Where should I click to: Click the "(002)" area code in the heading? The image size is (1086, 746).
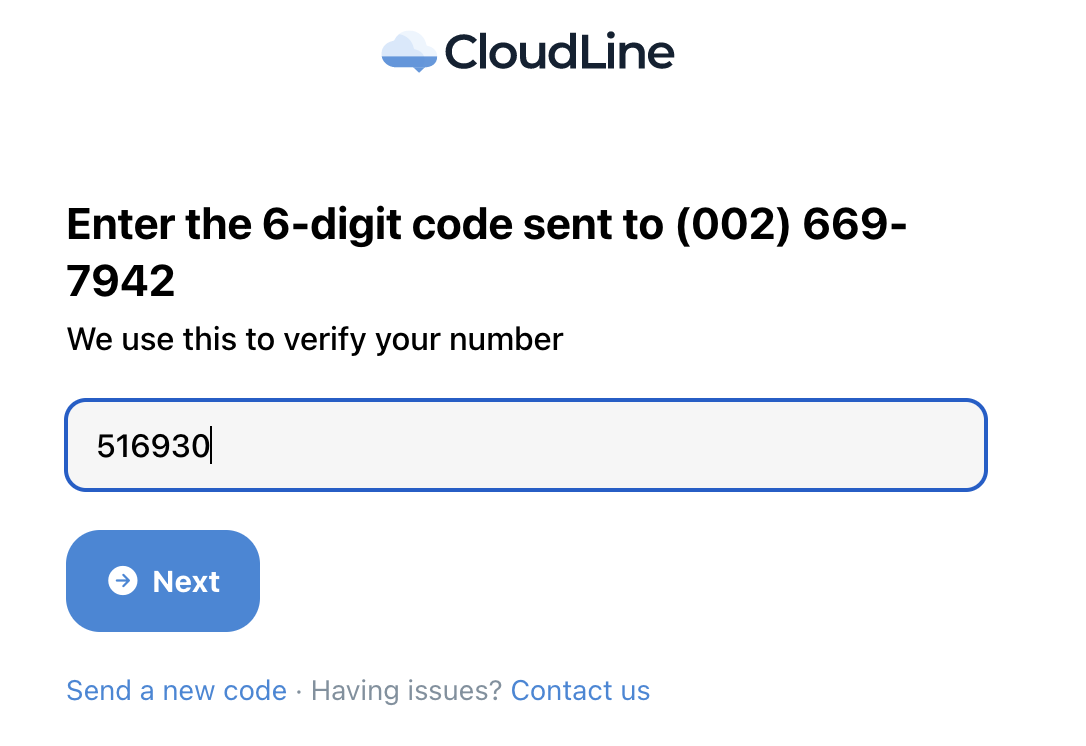pyautogui.click(x=733, y=225)
